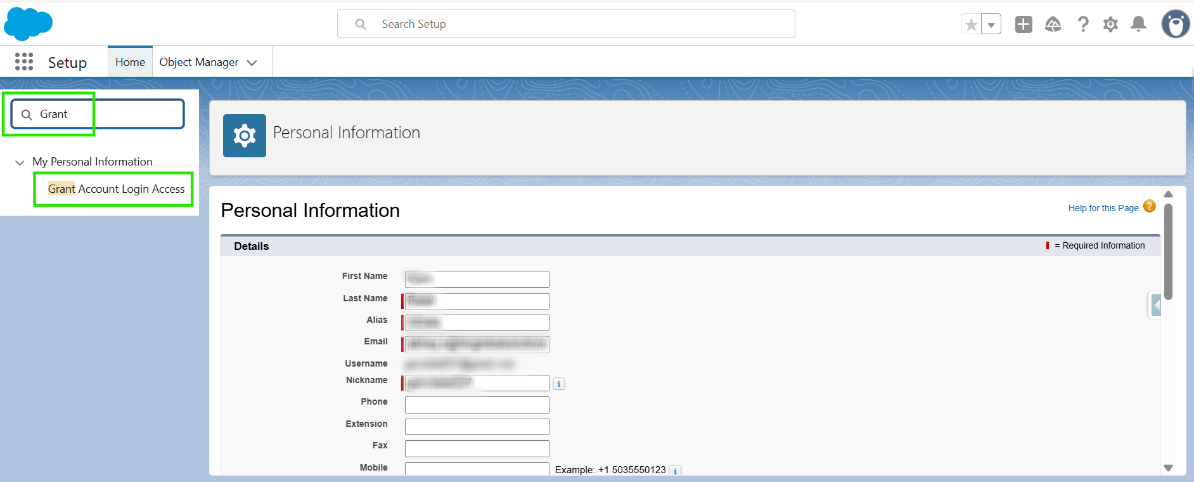Collapse the My Personal Information section
This screenshot has width=1194, height=482.
pyautogui.click(x=20, y=162)
